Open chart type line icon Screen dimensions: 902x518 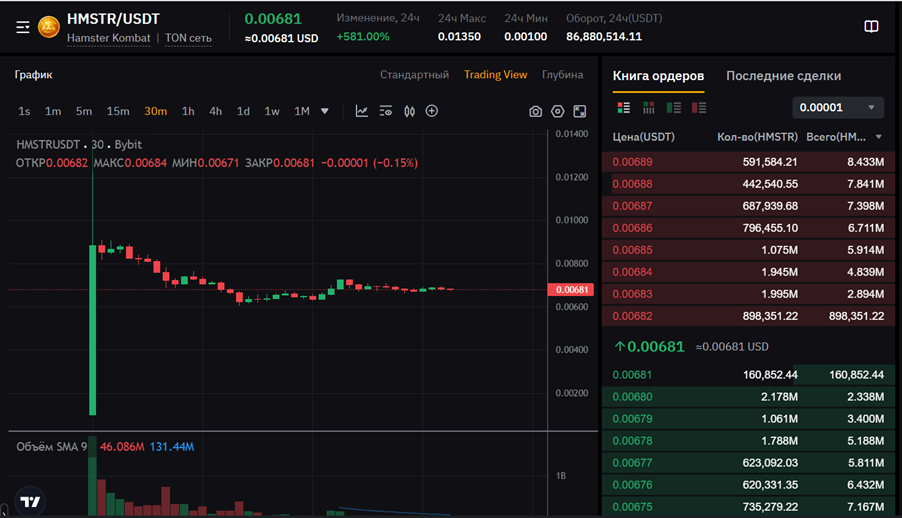point(361,111)
